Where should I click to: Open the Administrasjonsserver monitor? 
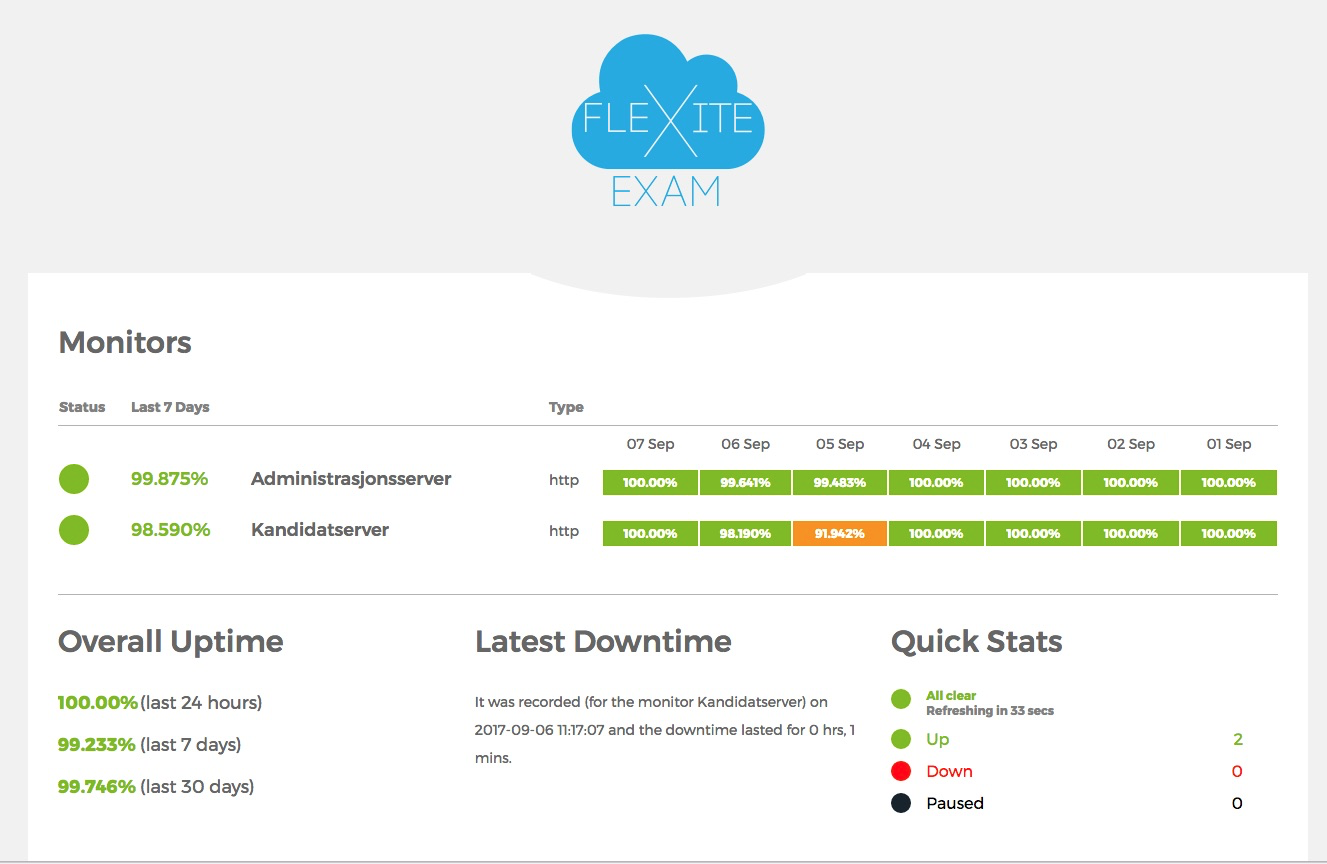coord(351,479)
